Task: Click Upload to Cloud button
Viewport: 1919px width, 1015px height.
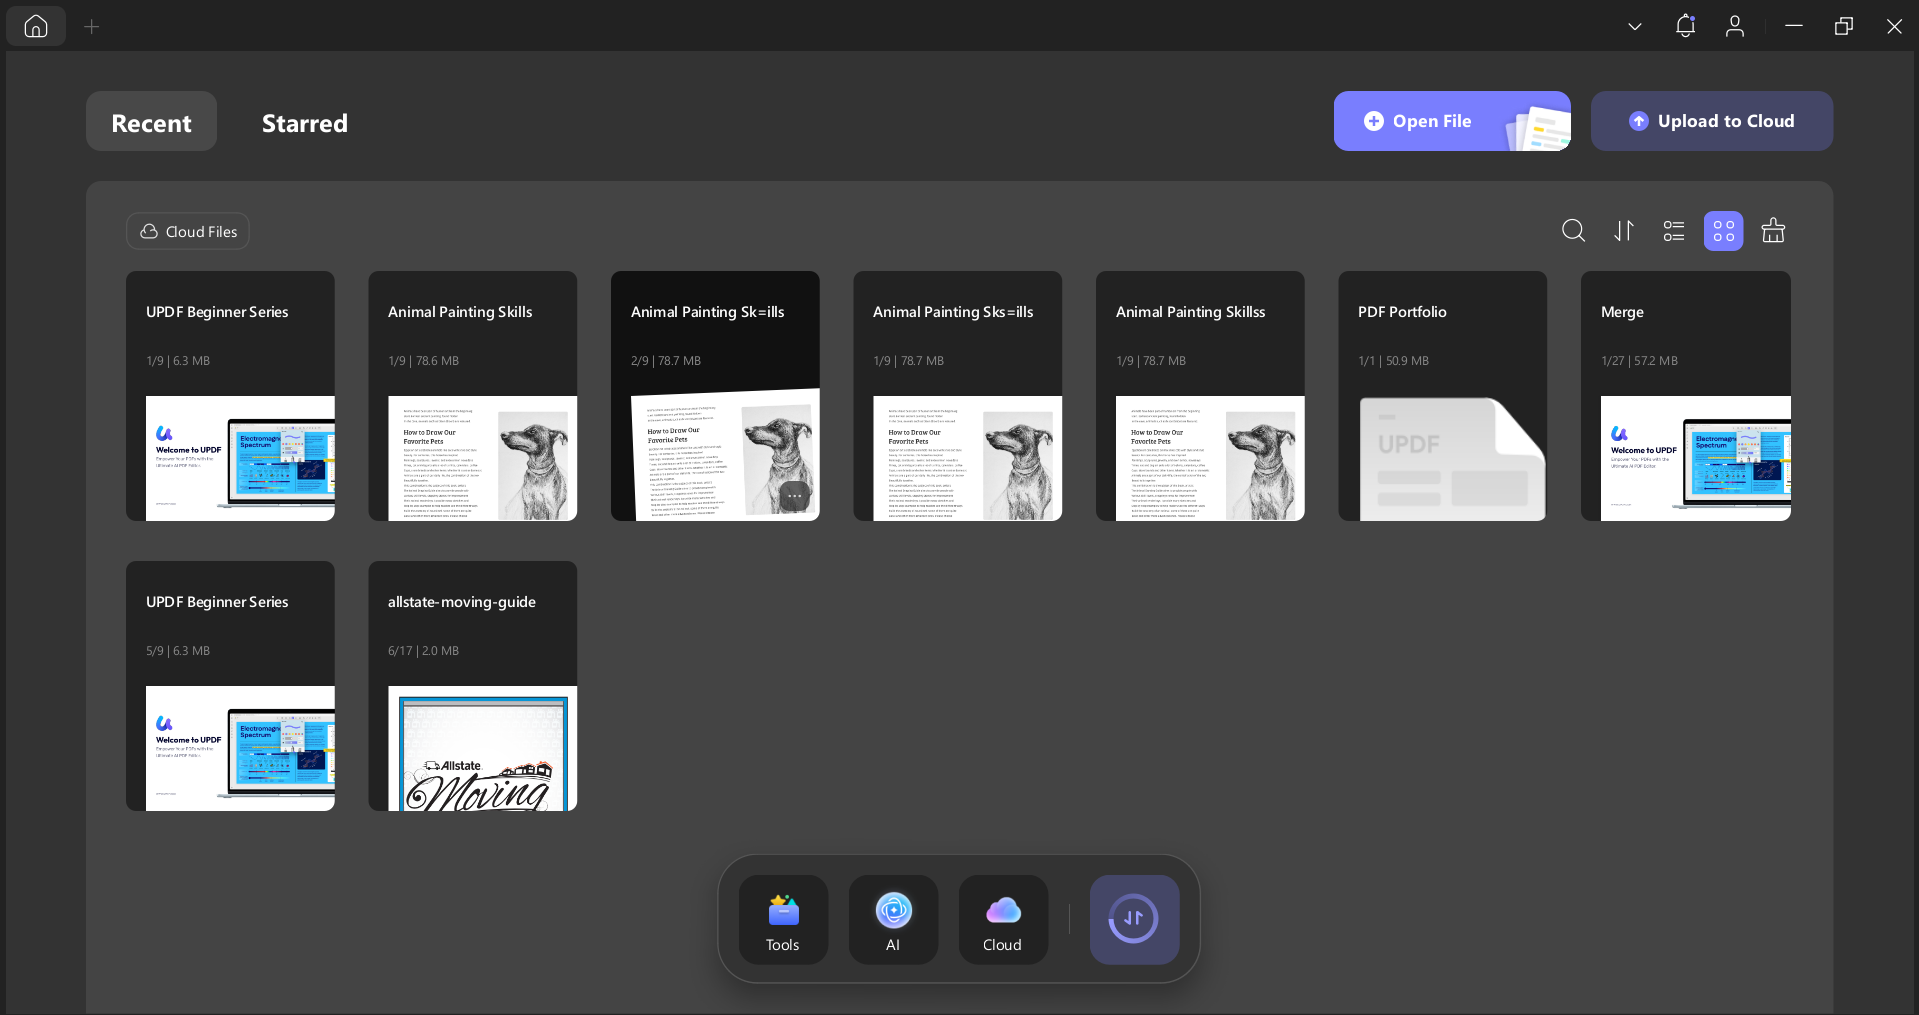Action: coord(1711,121)
